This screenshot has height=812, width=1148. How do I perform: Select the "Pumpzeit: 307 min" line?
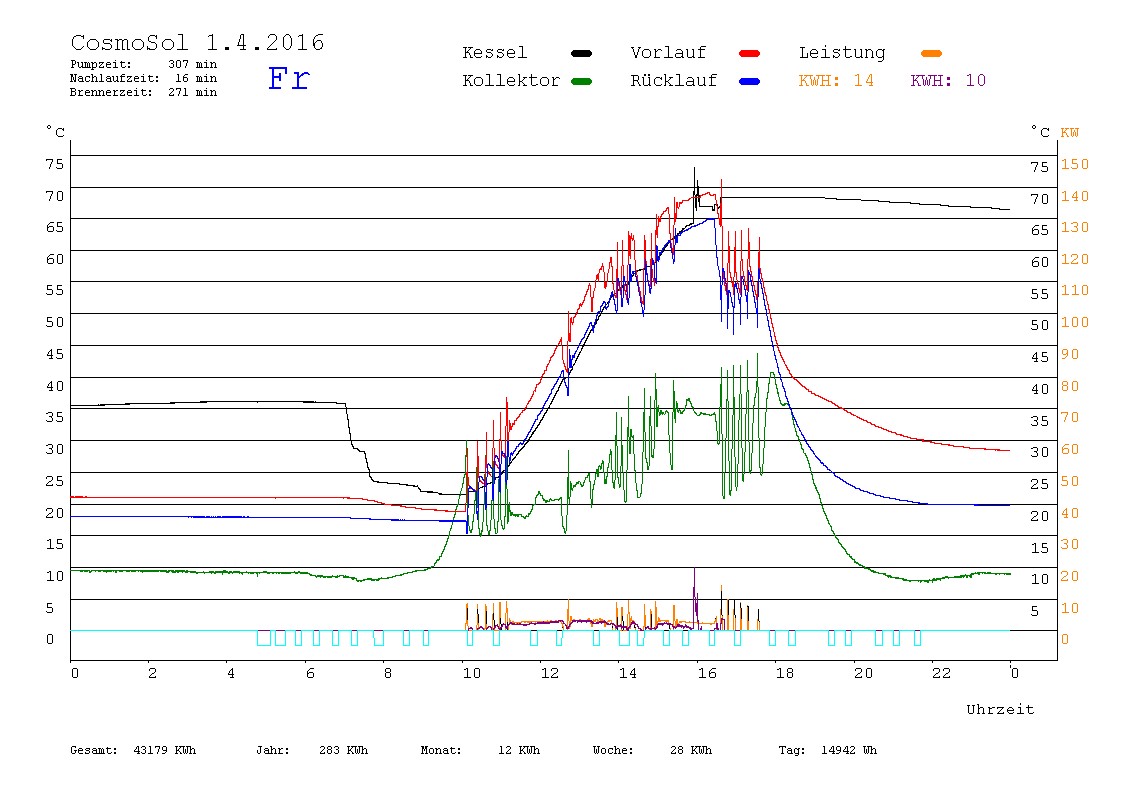(x=144, y=64)
